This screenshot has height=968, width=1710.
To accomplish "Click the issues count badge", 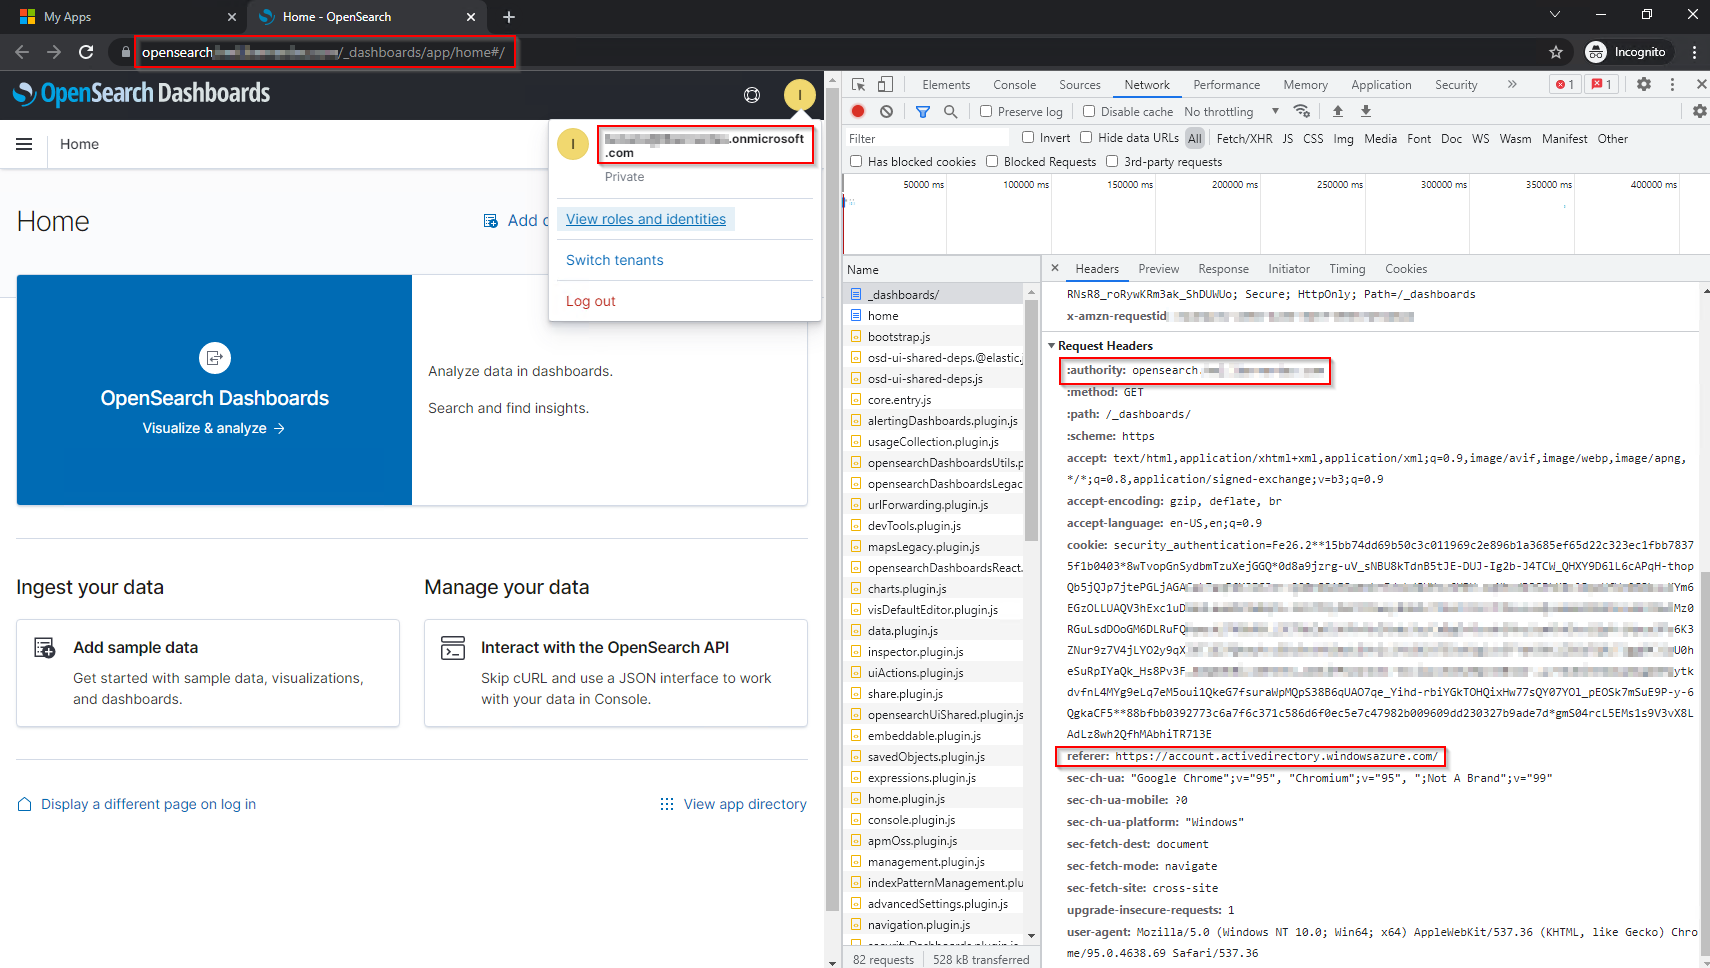I will 1601,85.
